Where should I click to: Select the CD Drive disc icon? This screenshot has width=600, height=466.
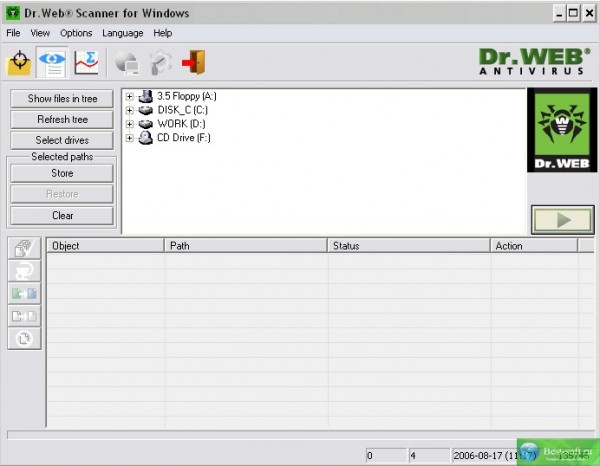click(145, 138)
